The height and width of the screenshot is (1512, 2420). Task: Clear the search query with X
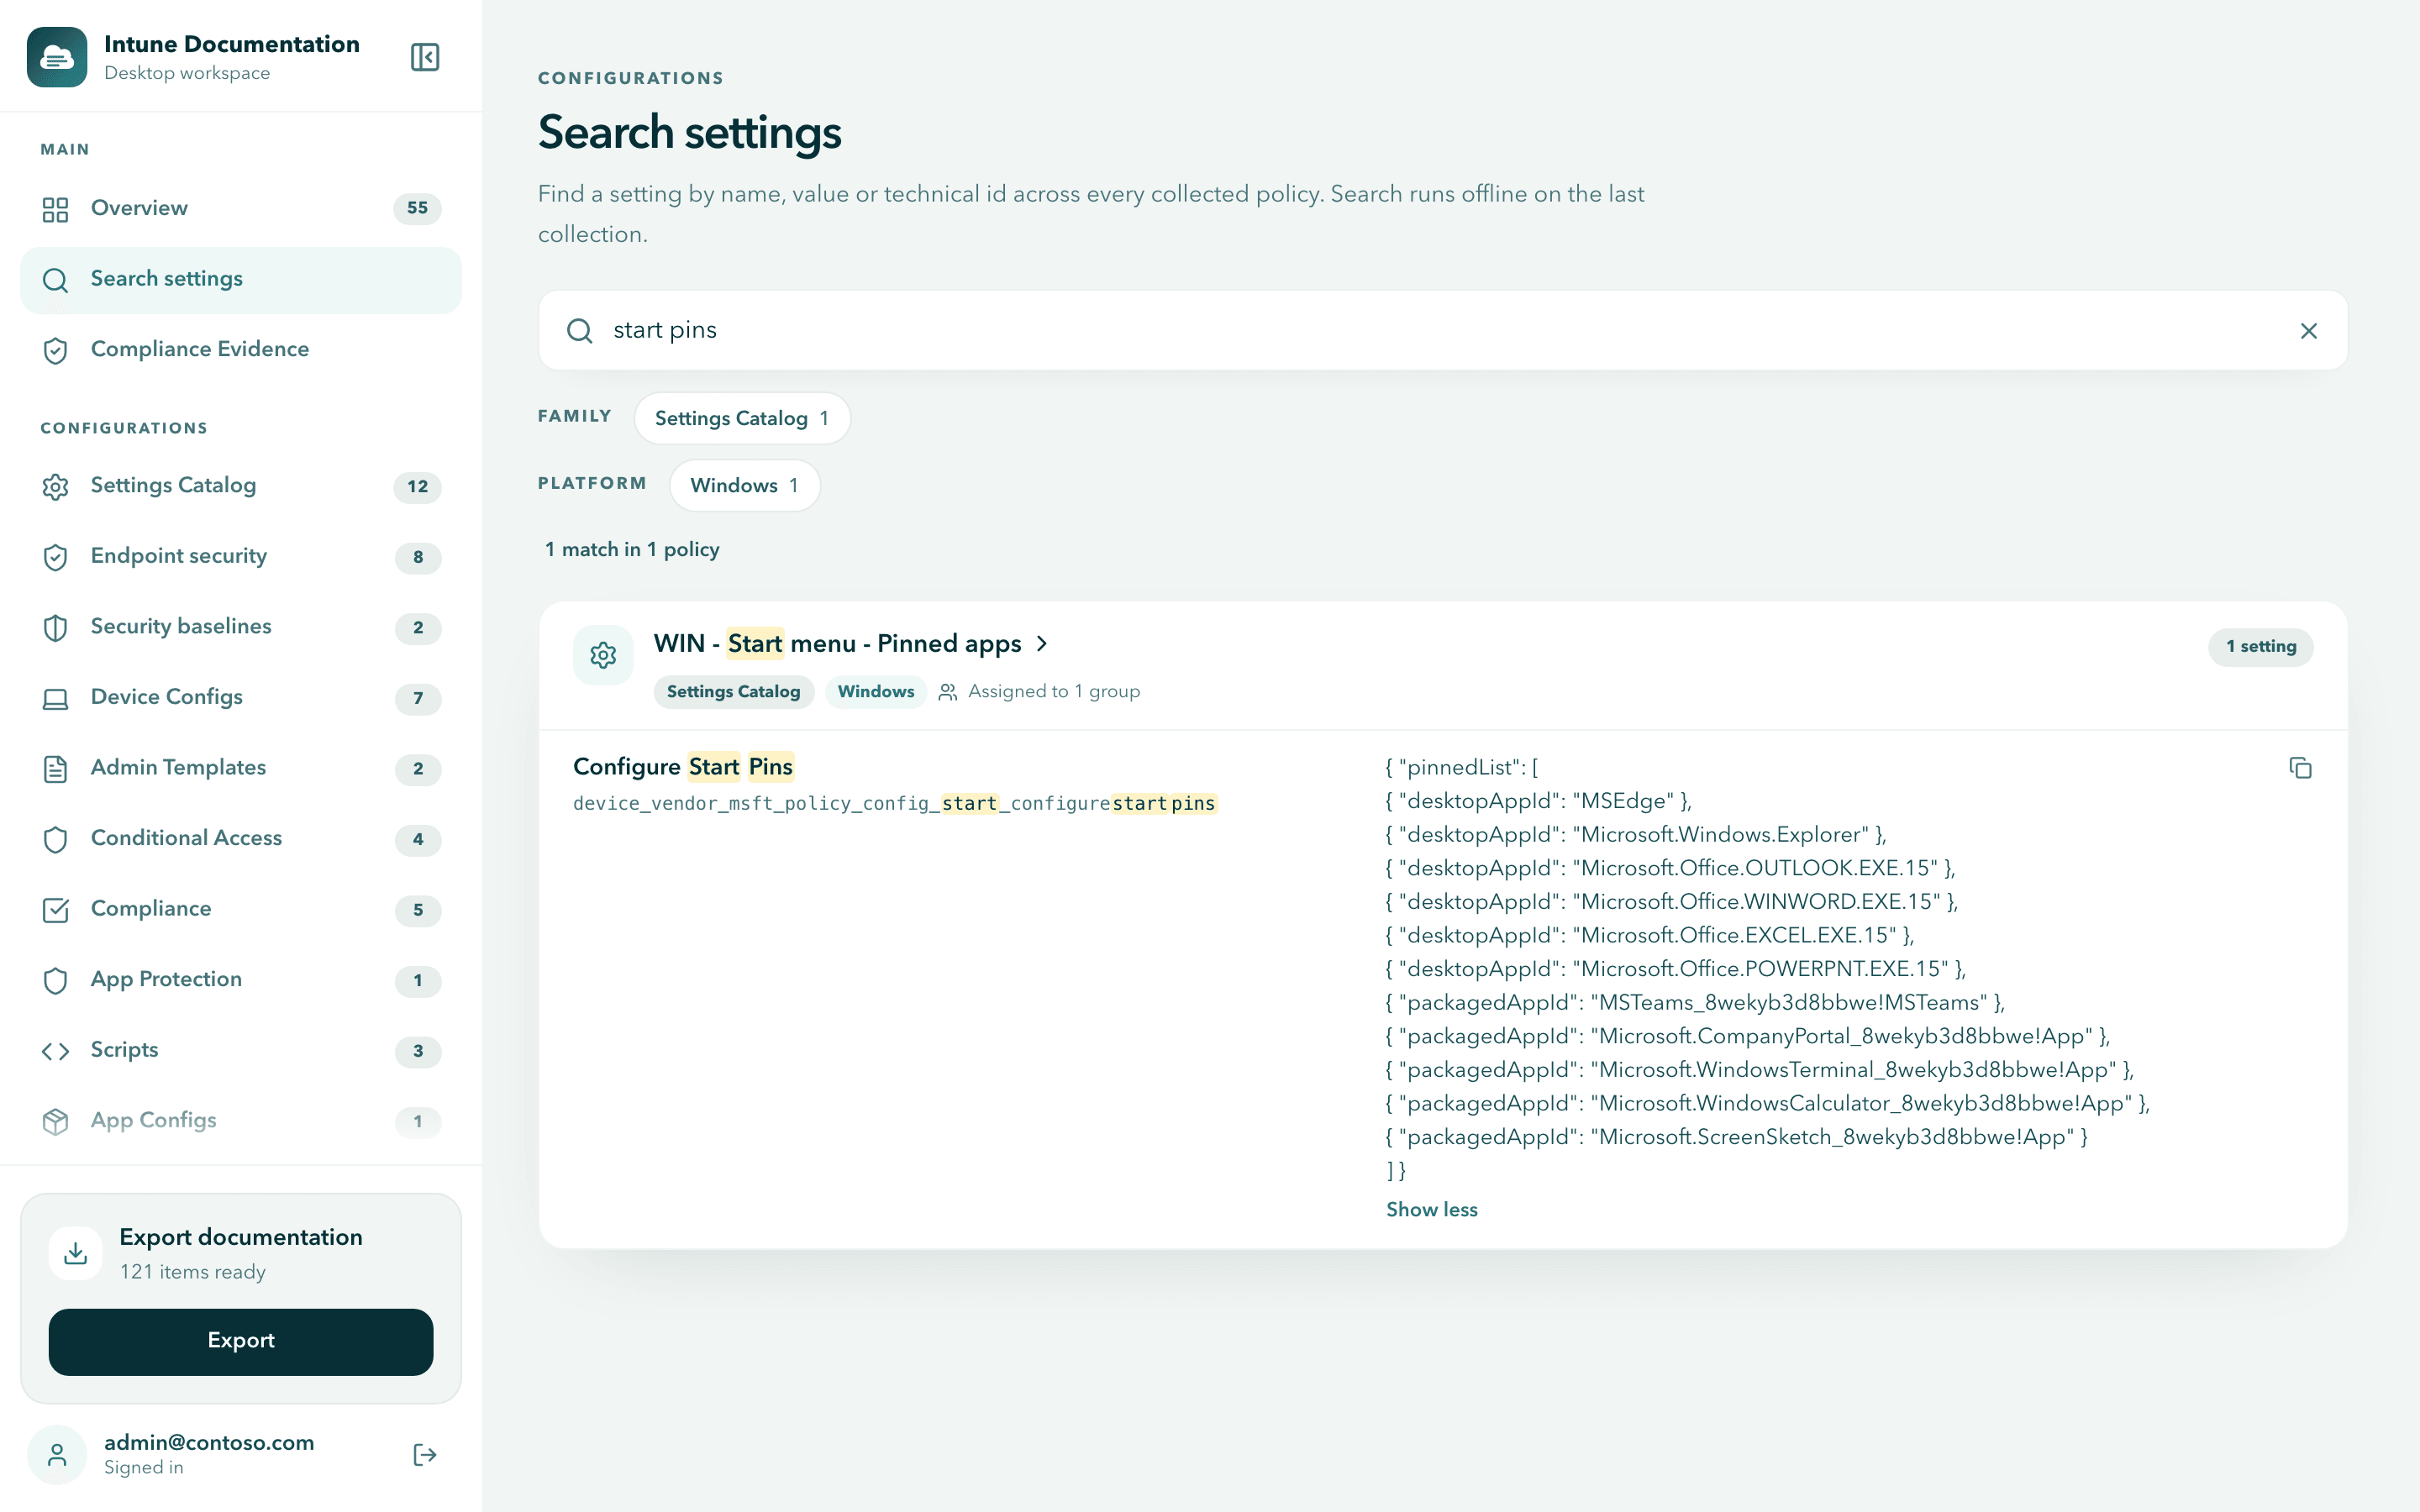(2308, 331)
